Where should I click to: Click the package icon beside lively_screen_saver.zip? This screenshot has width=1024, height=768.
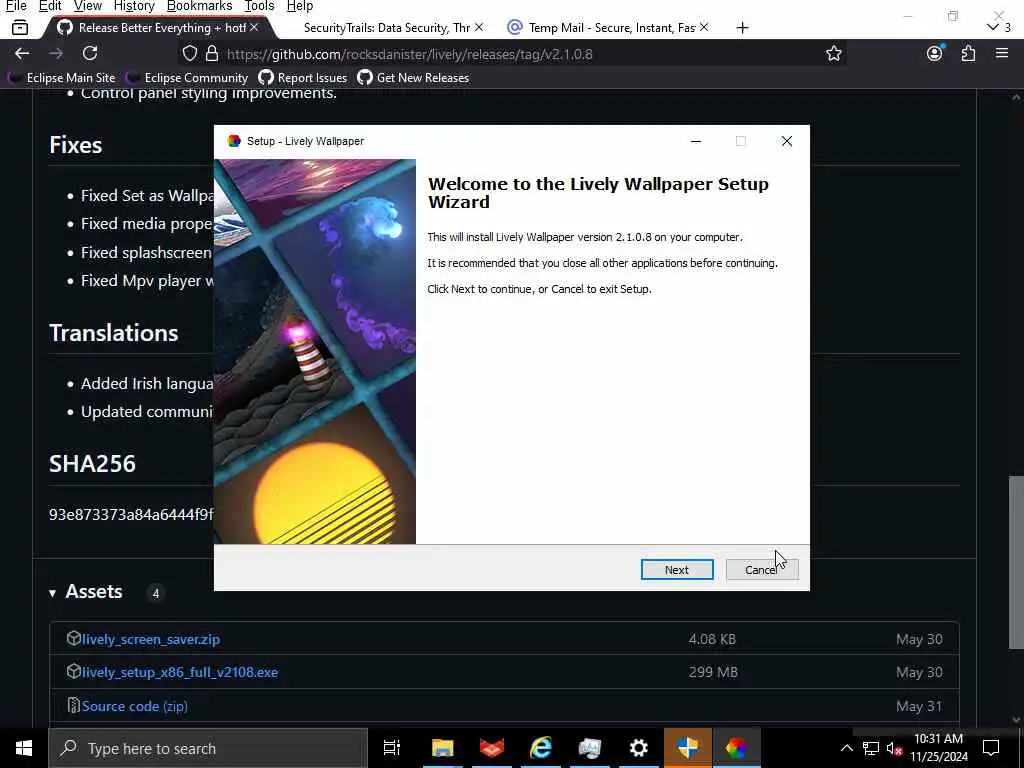pos(73,638)
